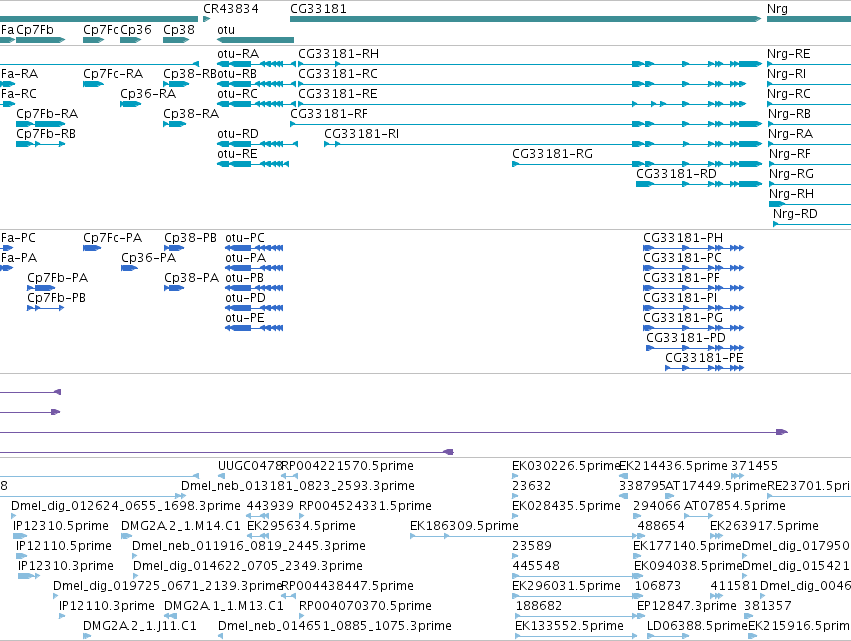Select the CR43834 gene label
This screenshot has height=641, width=851.
click(x=231, y=9)
